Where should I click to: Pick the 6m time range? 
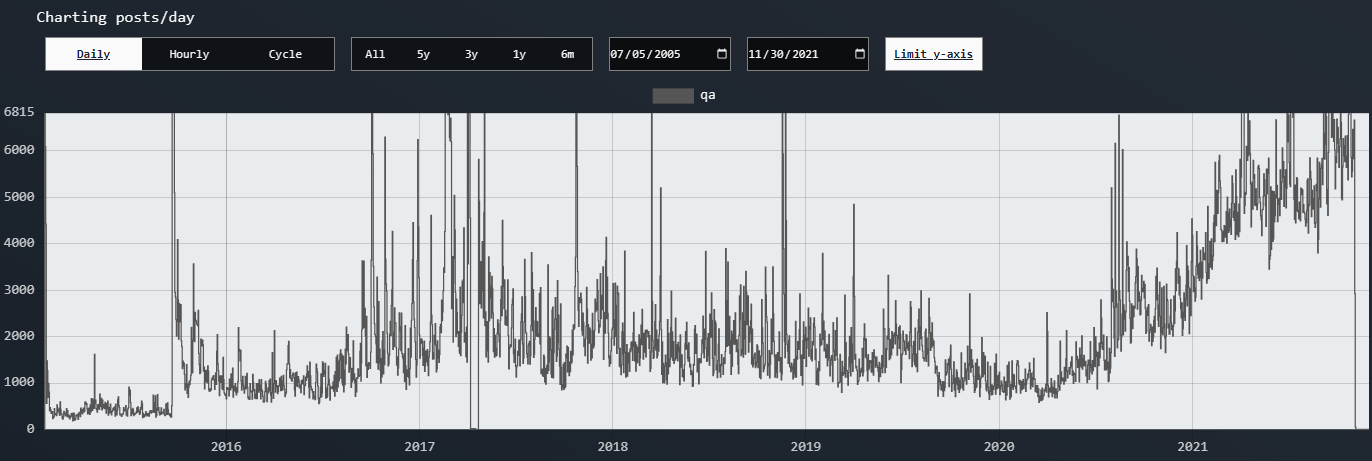(567, 54)
